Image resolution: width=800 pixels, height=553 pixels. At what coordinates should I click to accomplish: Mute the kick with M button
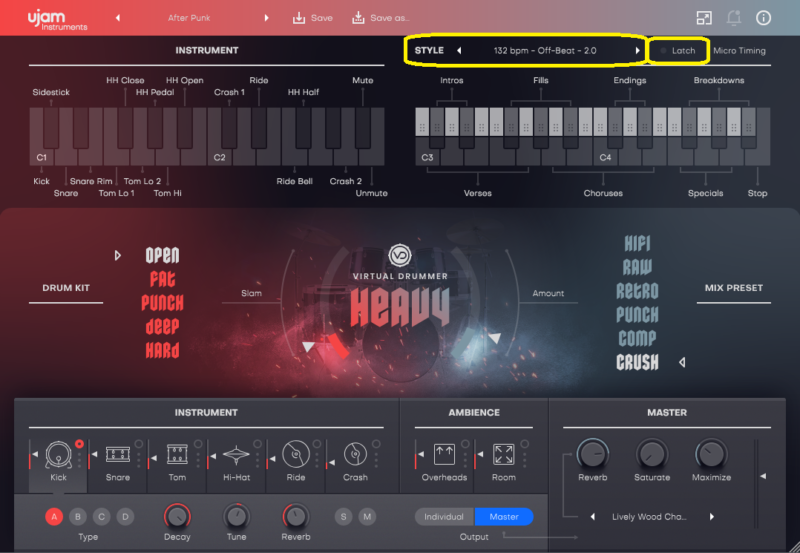tap(367, 517)
